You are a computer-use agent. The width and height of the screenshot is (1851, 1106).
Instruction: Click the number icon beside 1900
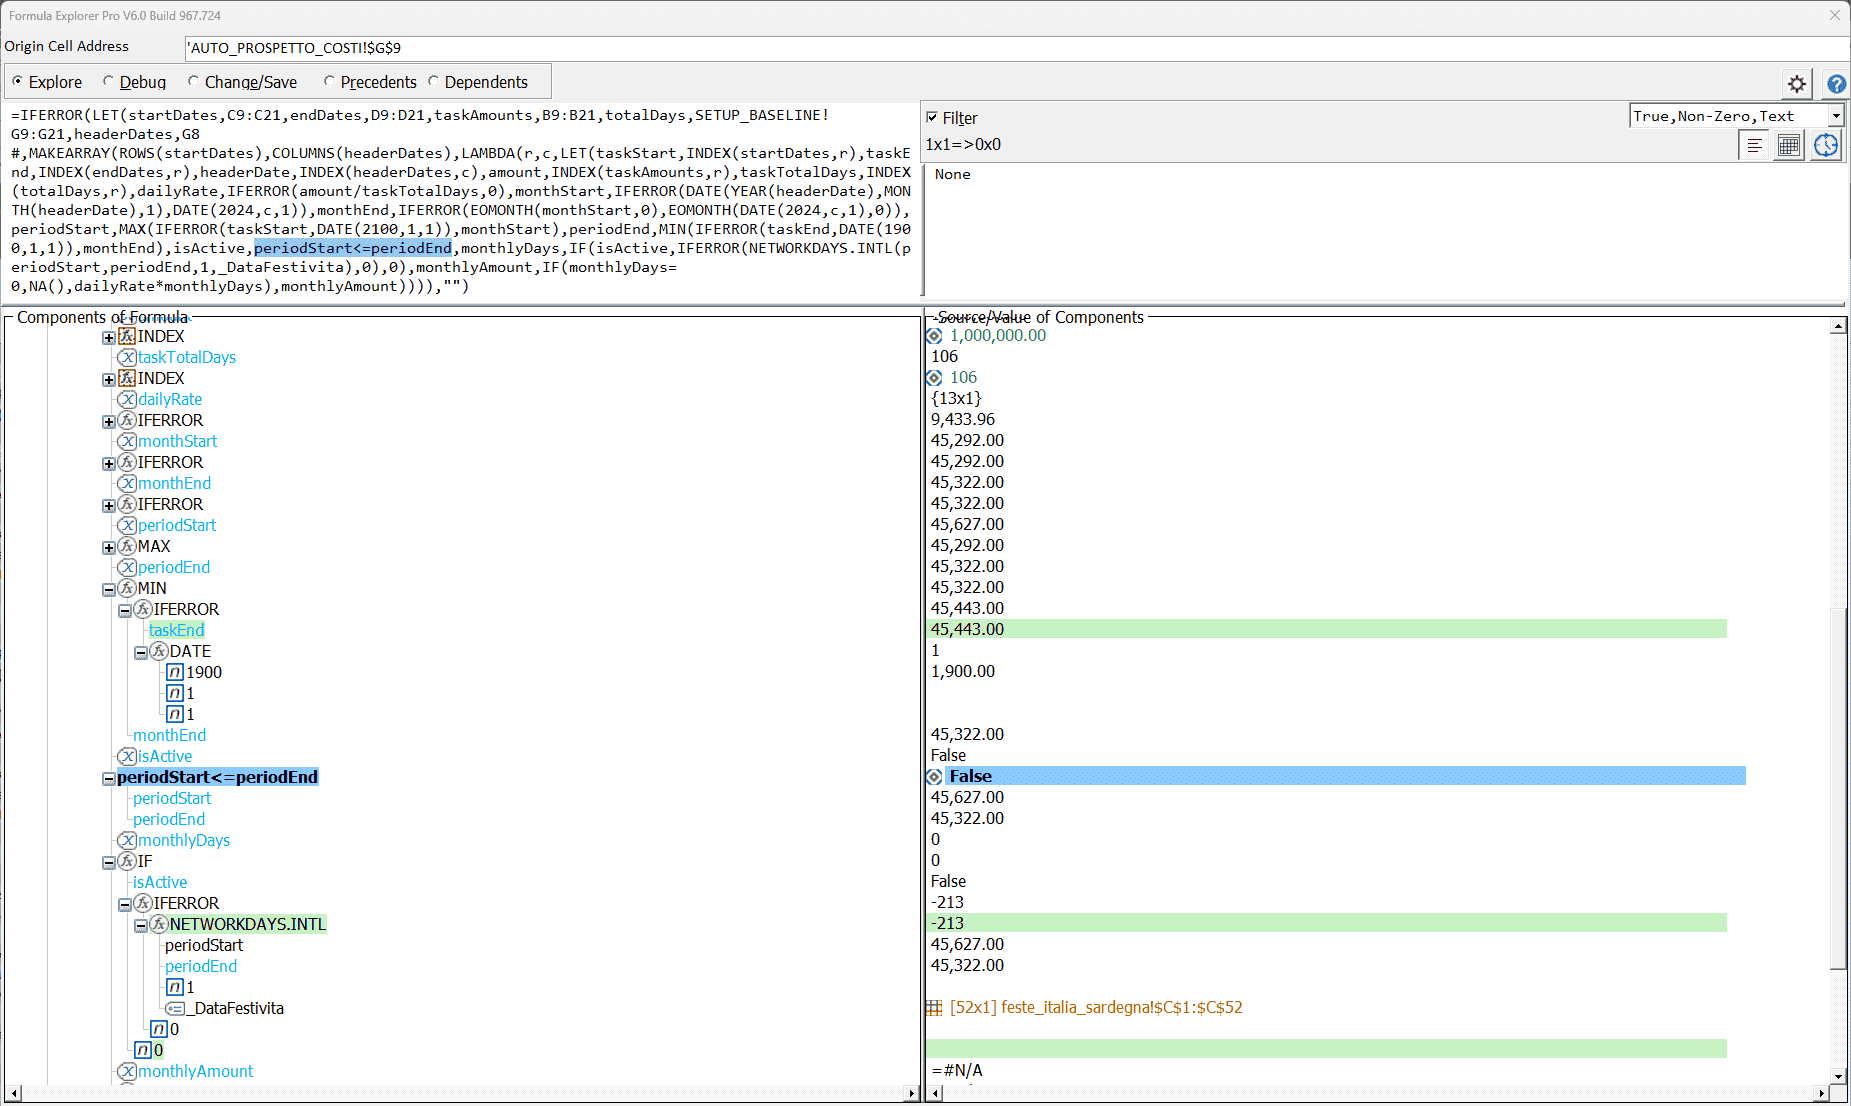(175, 672)
